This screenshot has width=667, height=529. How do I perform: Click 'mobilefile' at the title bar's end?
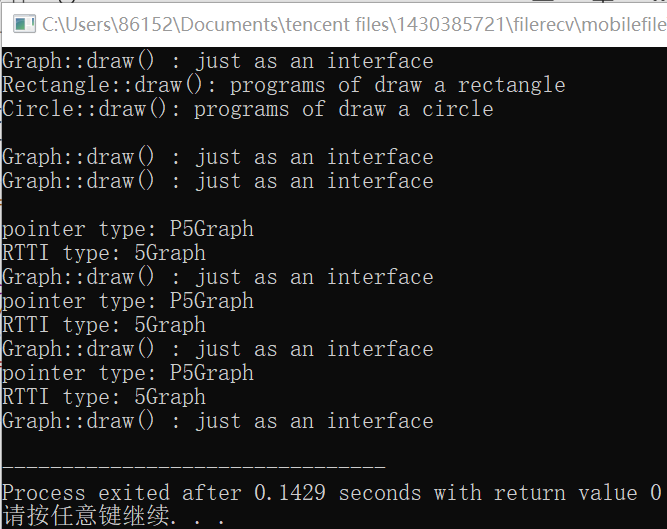[x=624, y=24]
